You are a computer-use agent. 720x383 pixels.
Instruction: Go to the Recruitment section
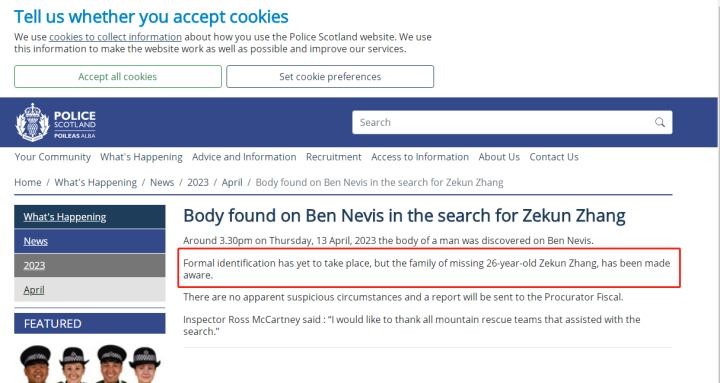pyautogui.click(x=334, y=157)
